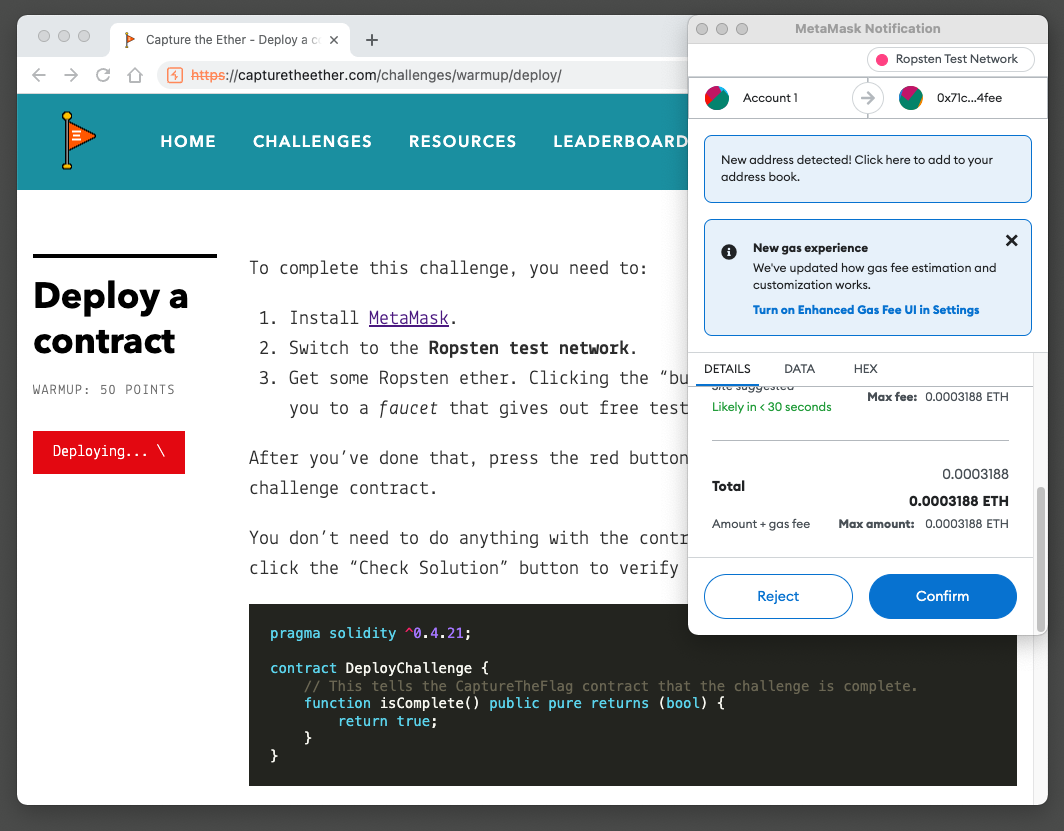
Task: Click the Account 1 label
Action: click(770, 98)
